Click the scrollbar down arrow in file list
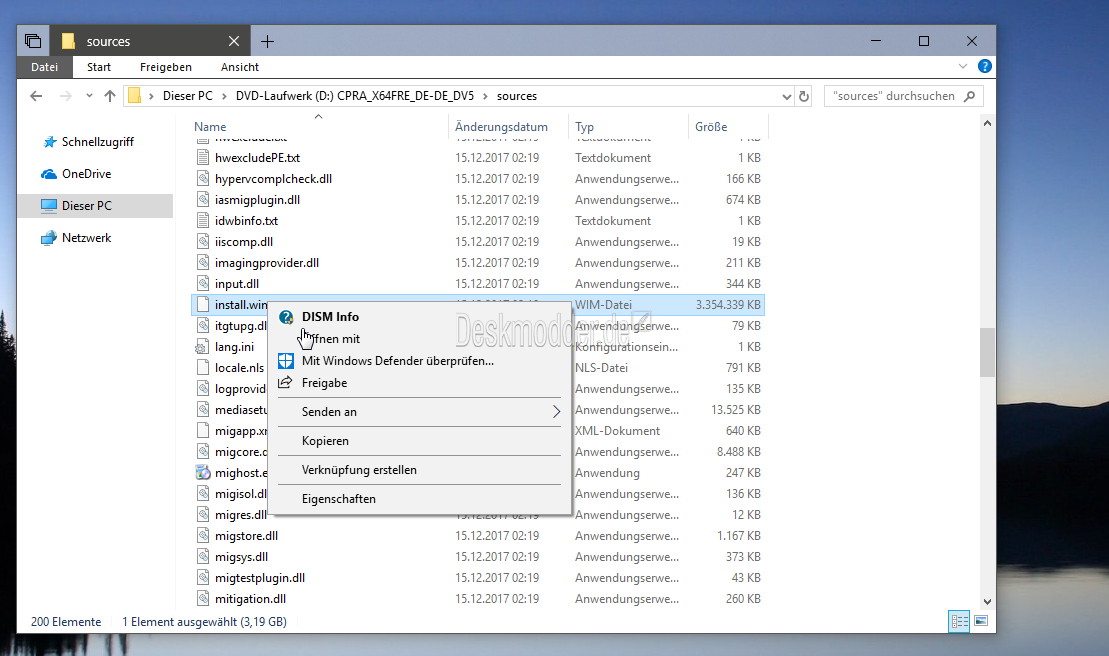Image resolution: width=1109 pixels, height=656 pixels. click(x=987, y=602)
